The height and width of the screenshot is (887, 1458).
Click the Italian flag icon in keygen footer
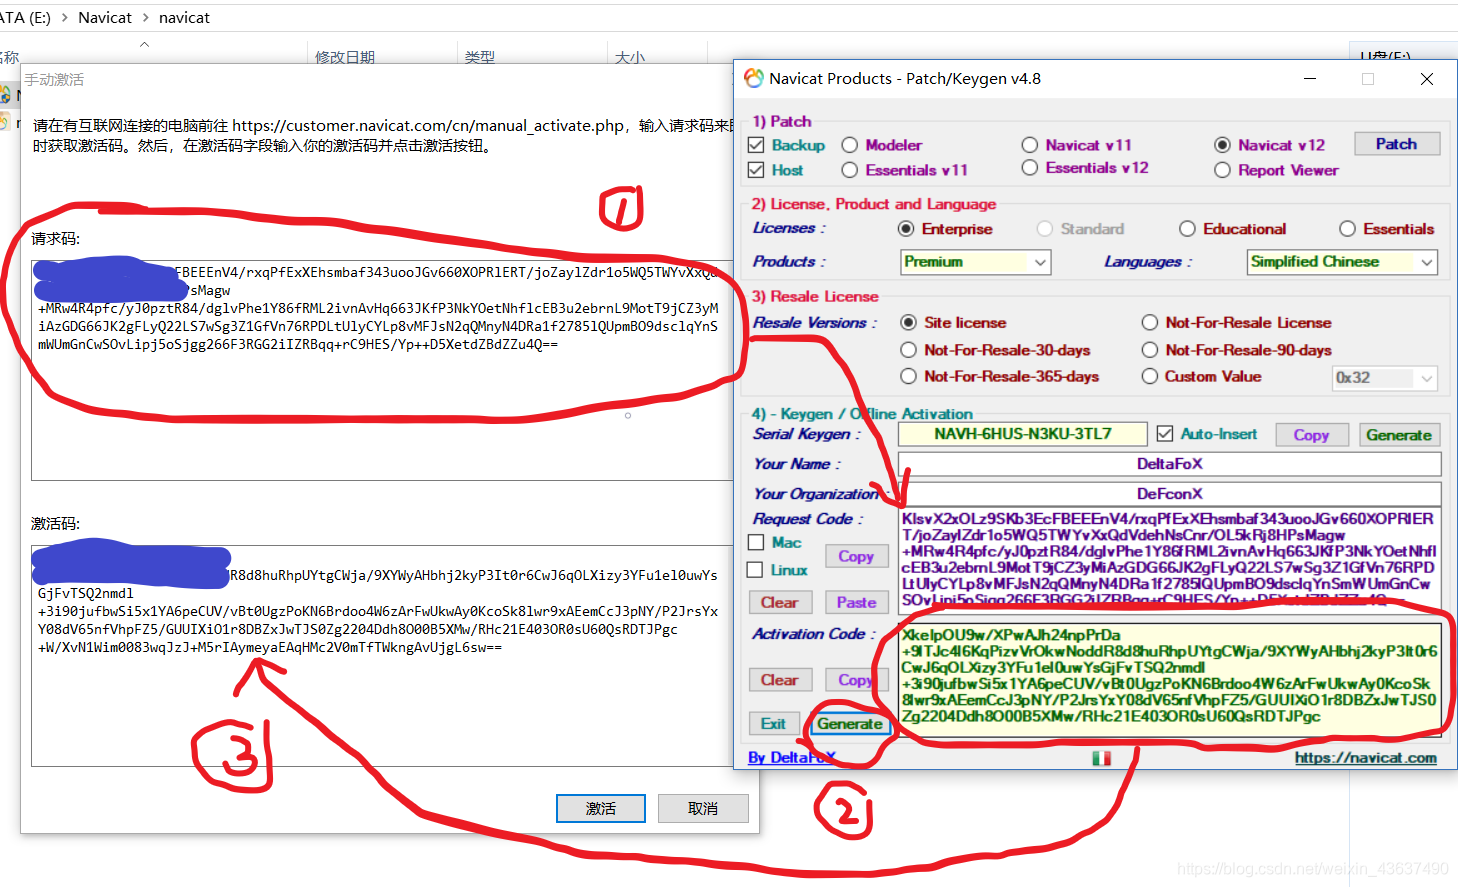(1101, 758)
